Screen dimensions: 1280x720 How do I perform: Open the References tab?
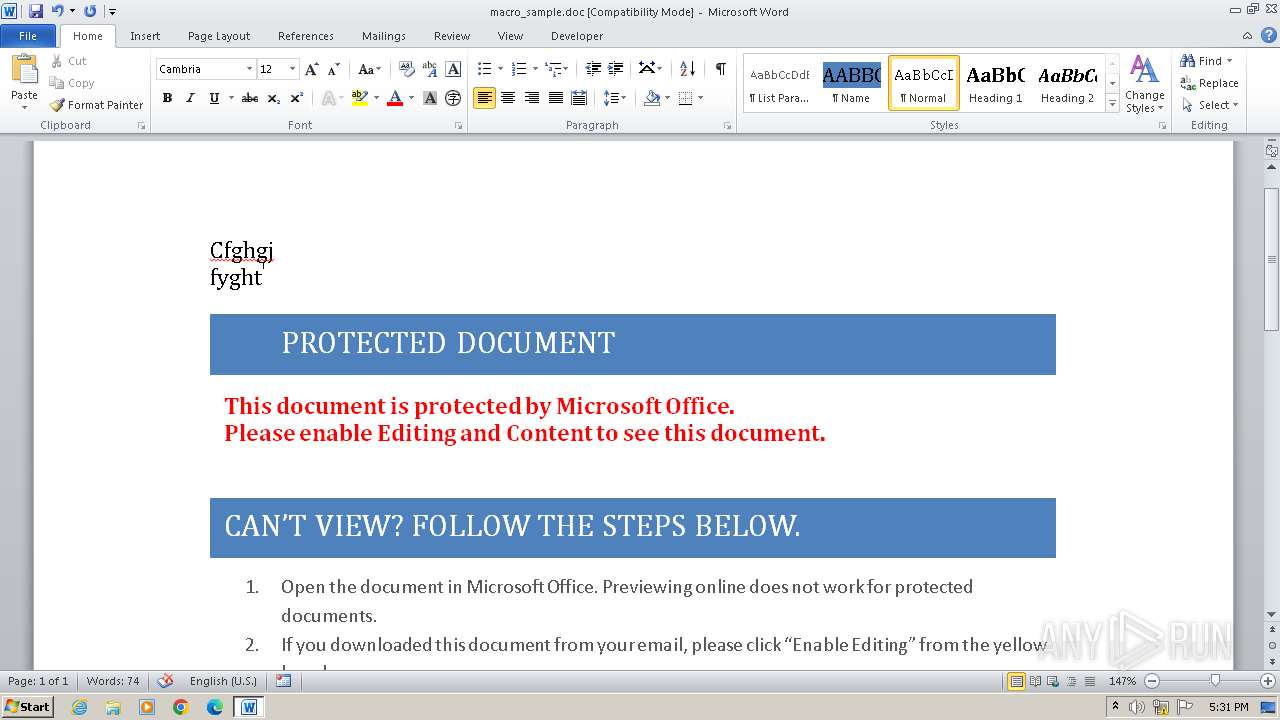click(x=306, y=36)
